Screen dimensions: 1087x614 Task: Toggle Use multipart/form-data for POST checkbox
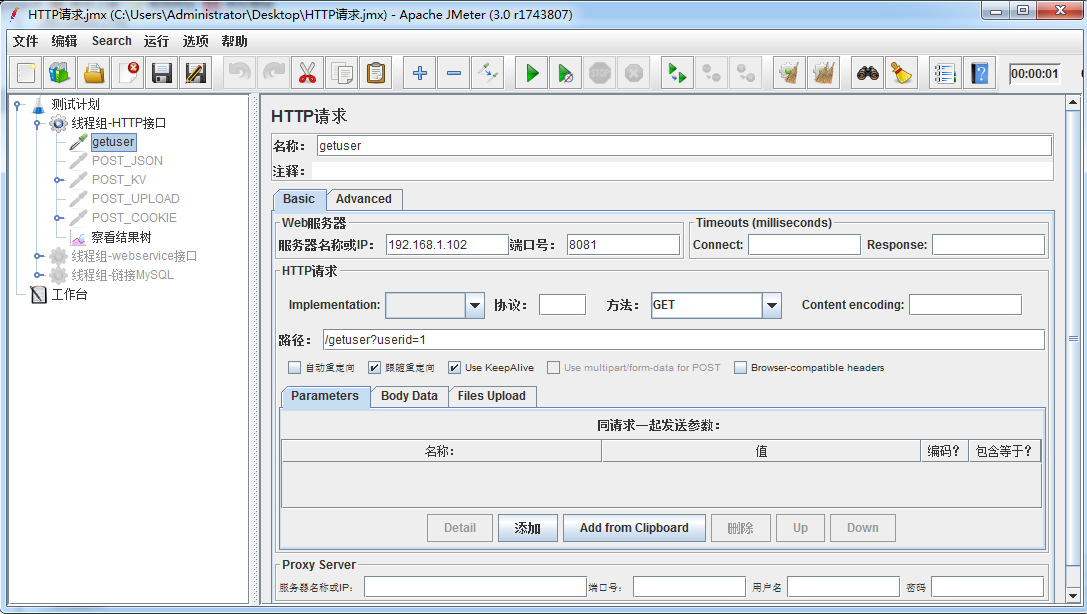click(553, 367)
